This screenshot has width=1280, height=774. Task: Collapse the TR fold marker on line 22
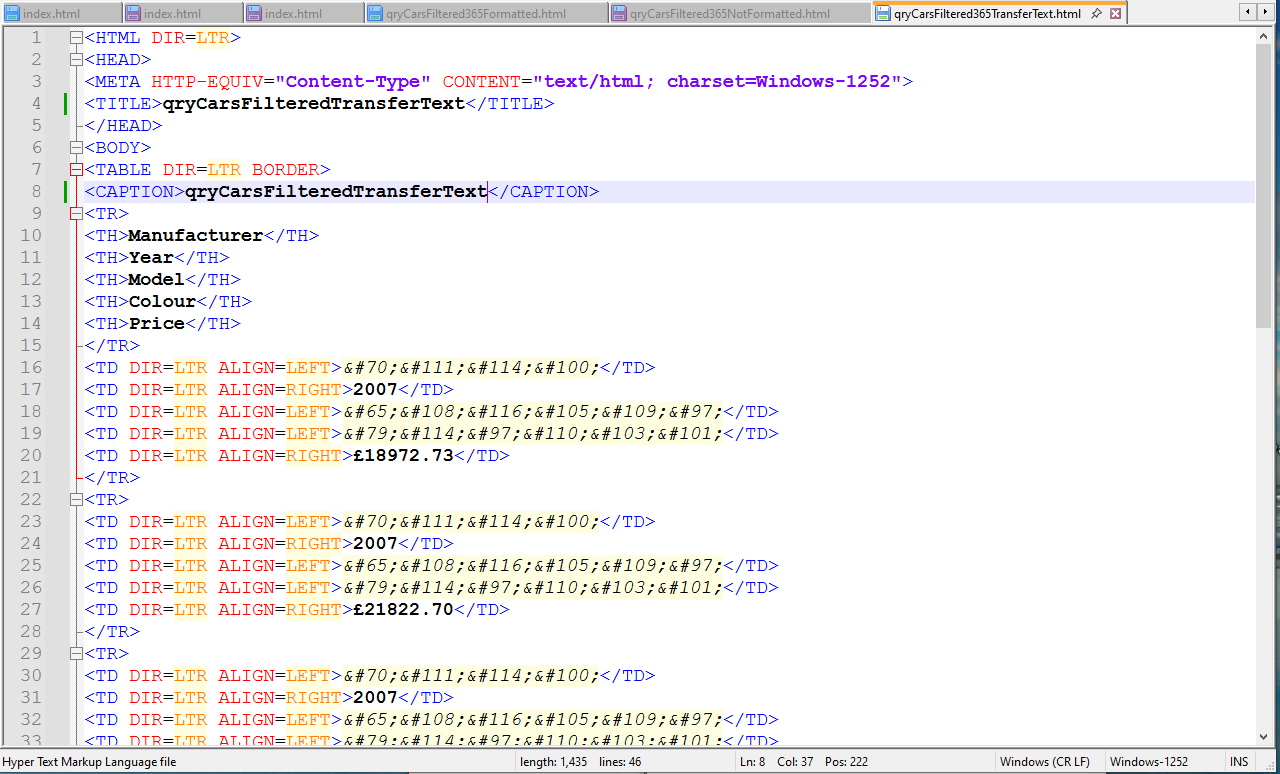tap(76, 500)
